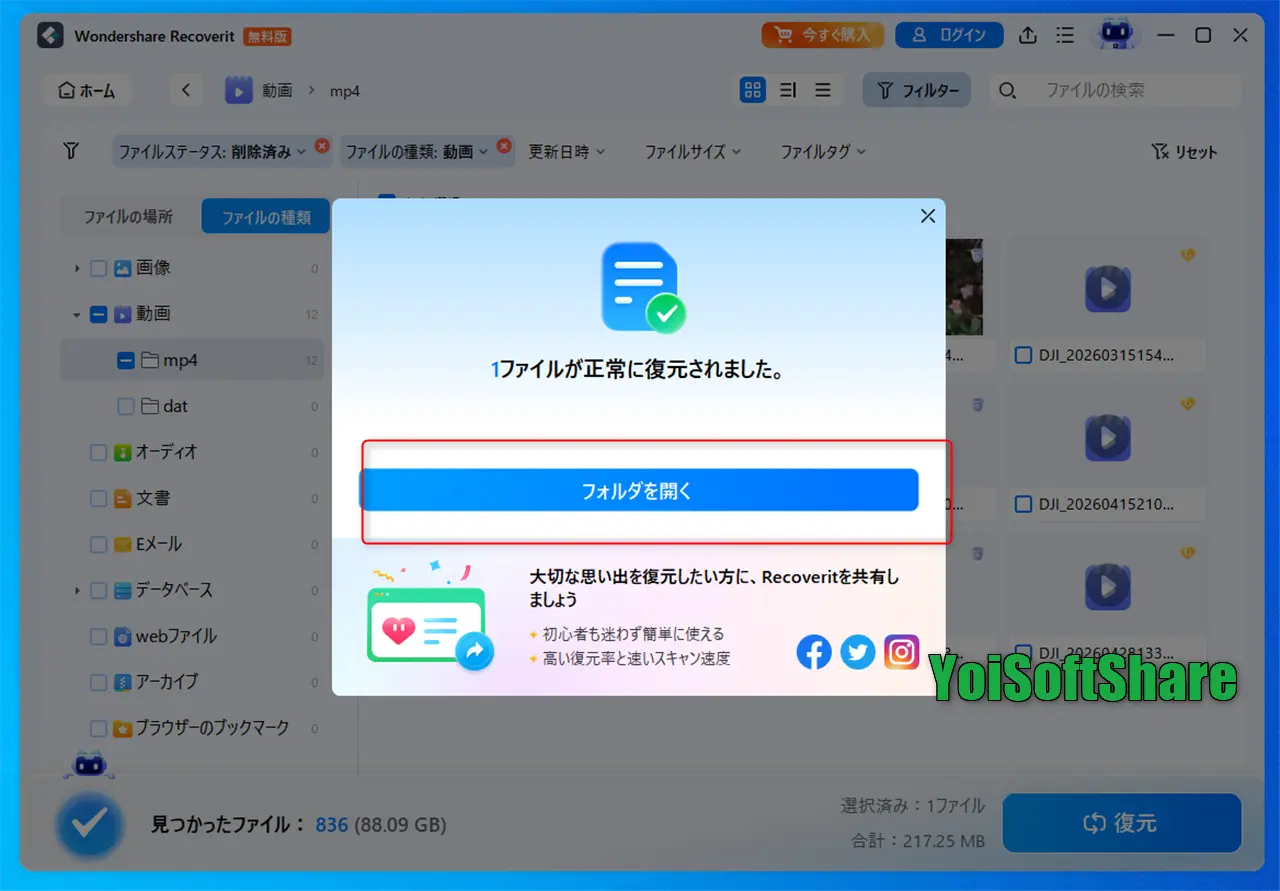The image size is (1280, 891).
Task: Check the DJI_20260415210 video checkbox
Action: pos(1022,504)
